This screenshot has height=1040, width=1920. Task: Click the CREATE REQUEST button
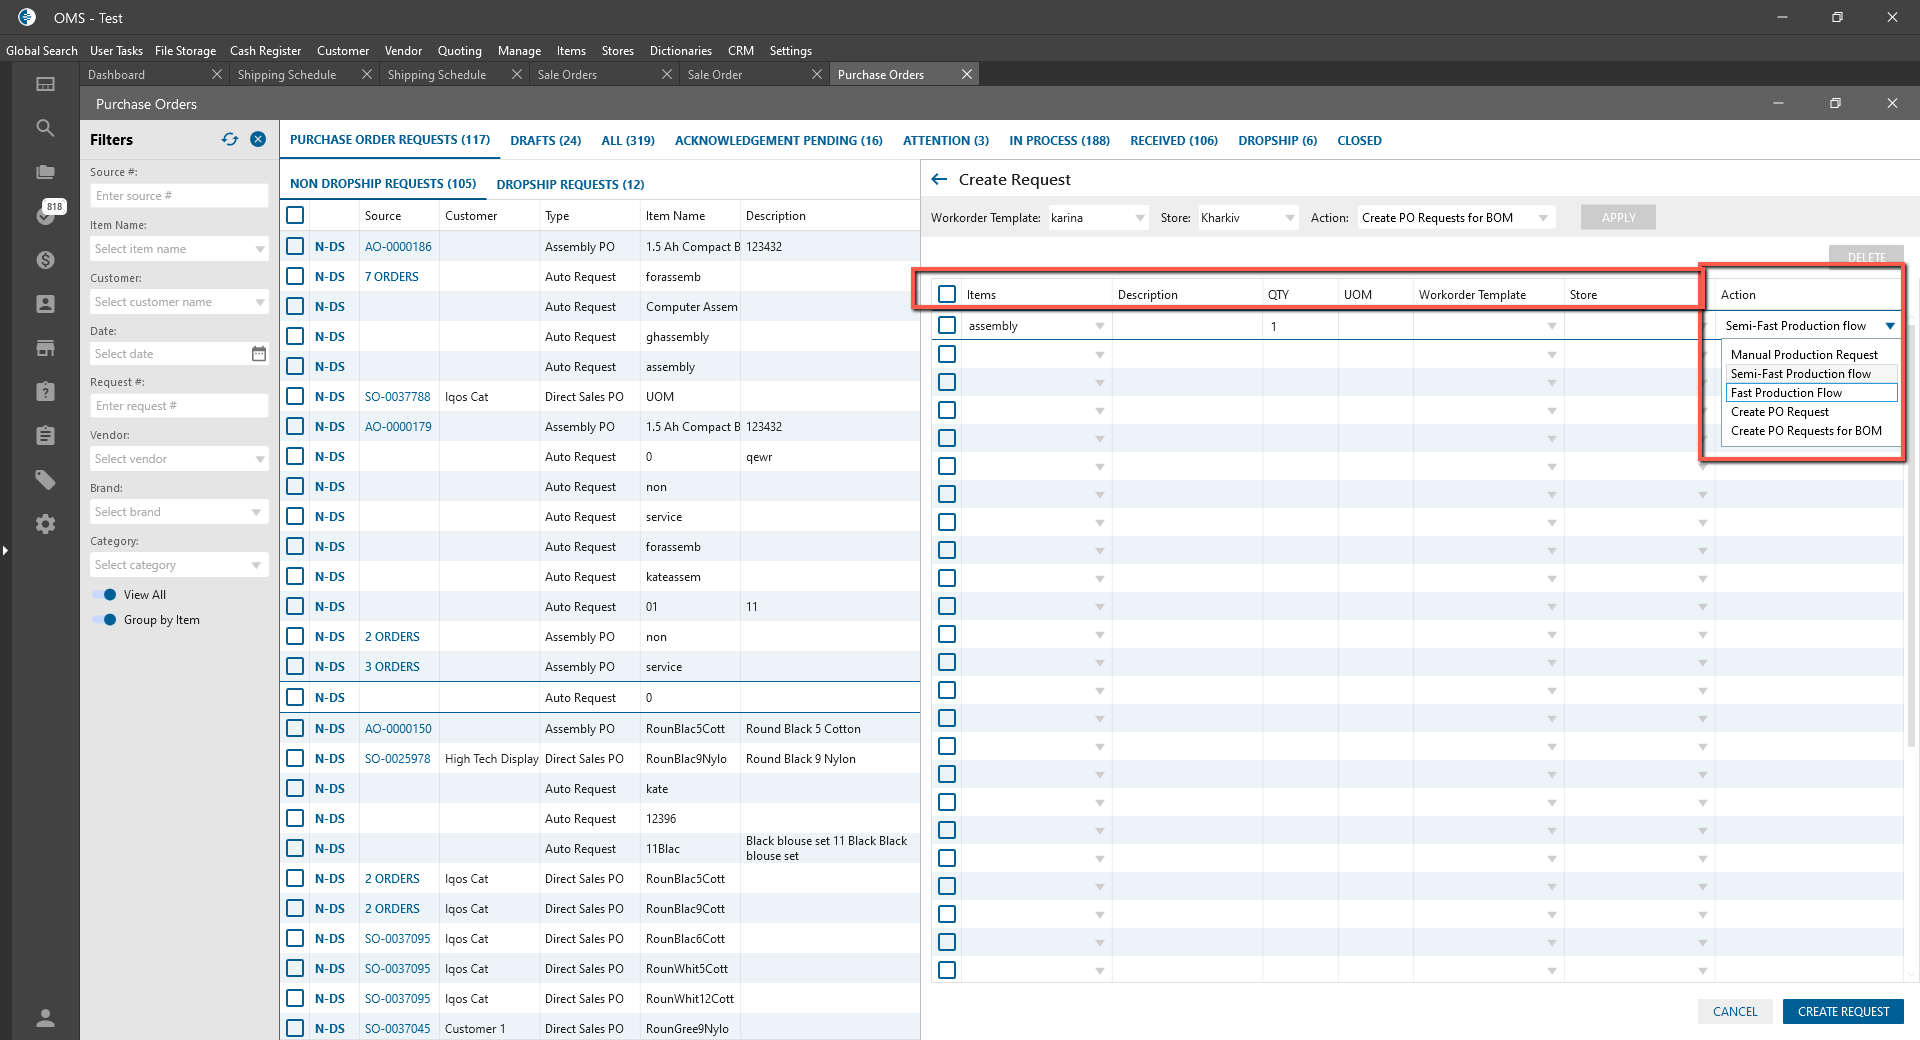click(1843, 1012)
